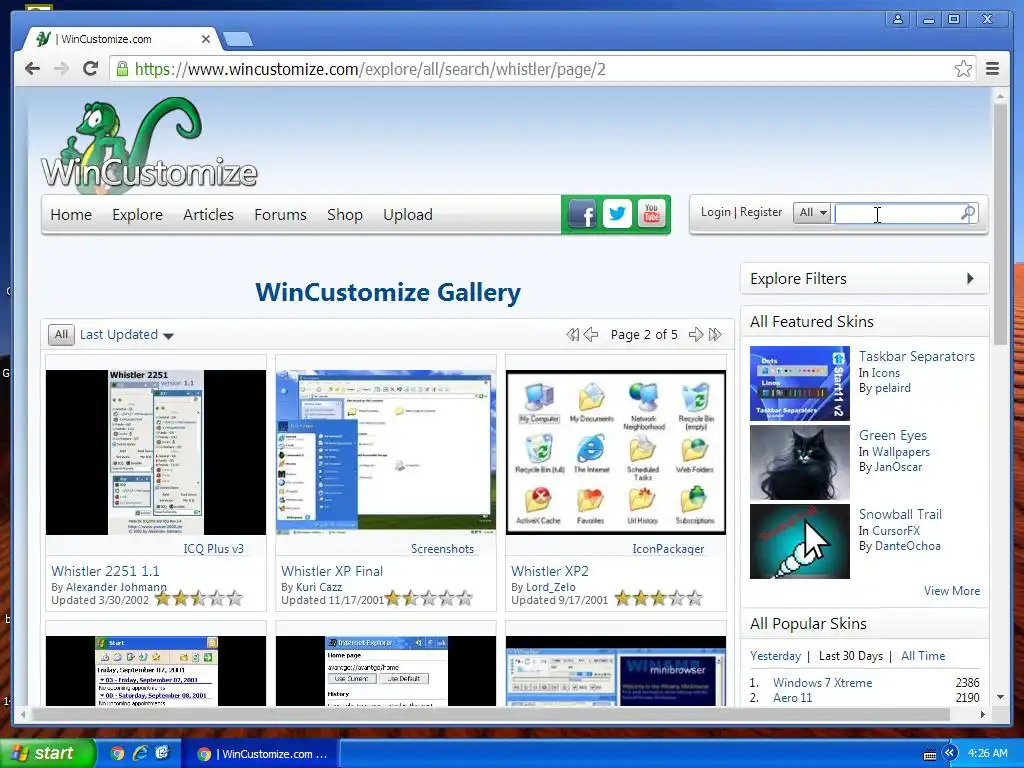
Task: Open Green Eyes wallpaper thumbnail
Action: click(799, 462)
